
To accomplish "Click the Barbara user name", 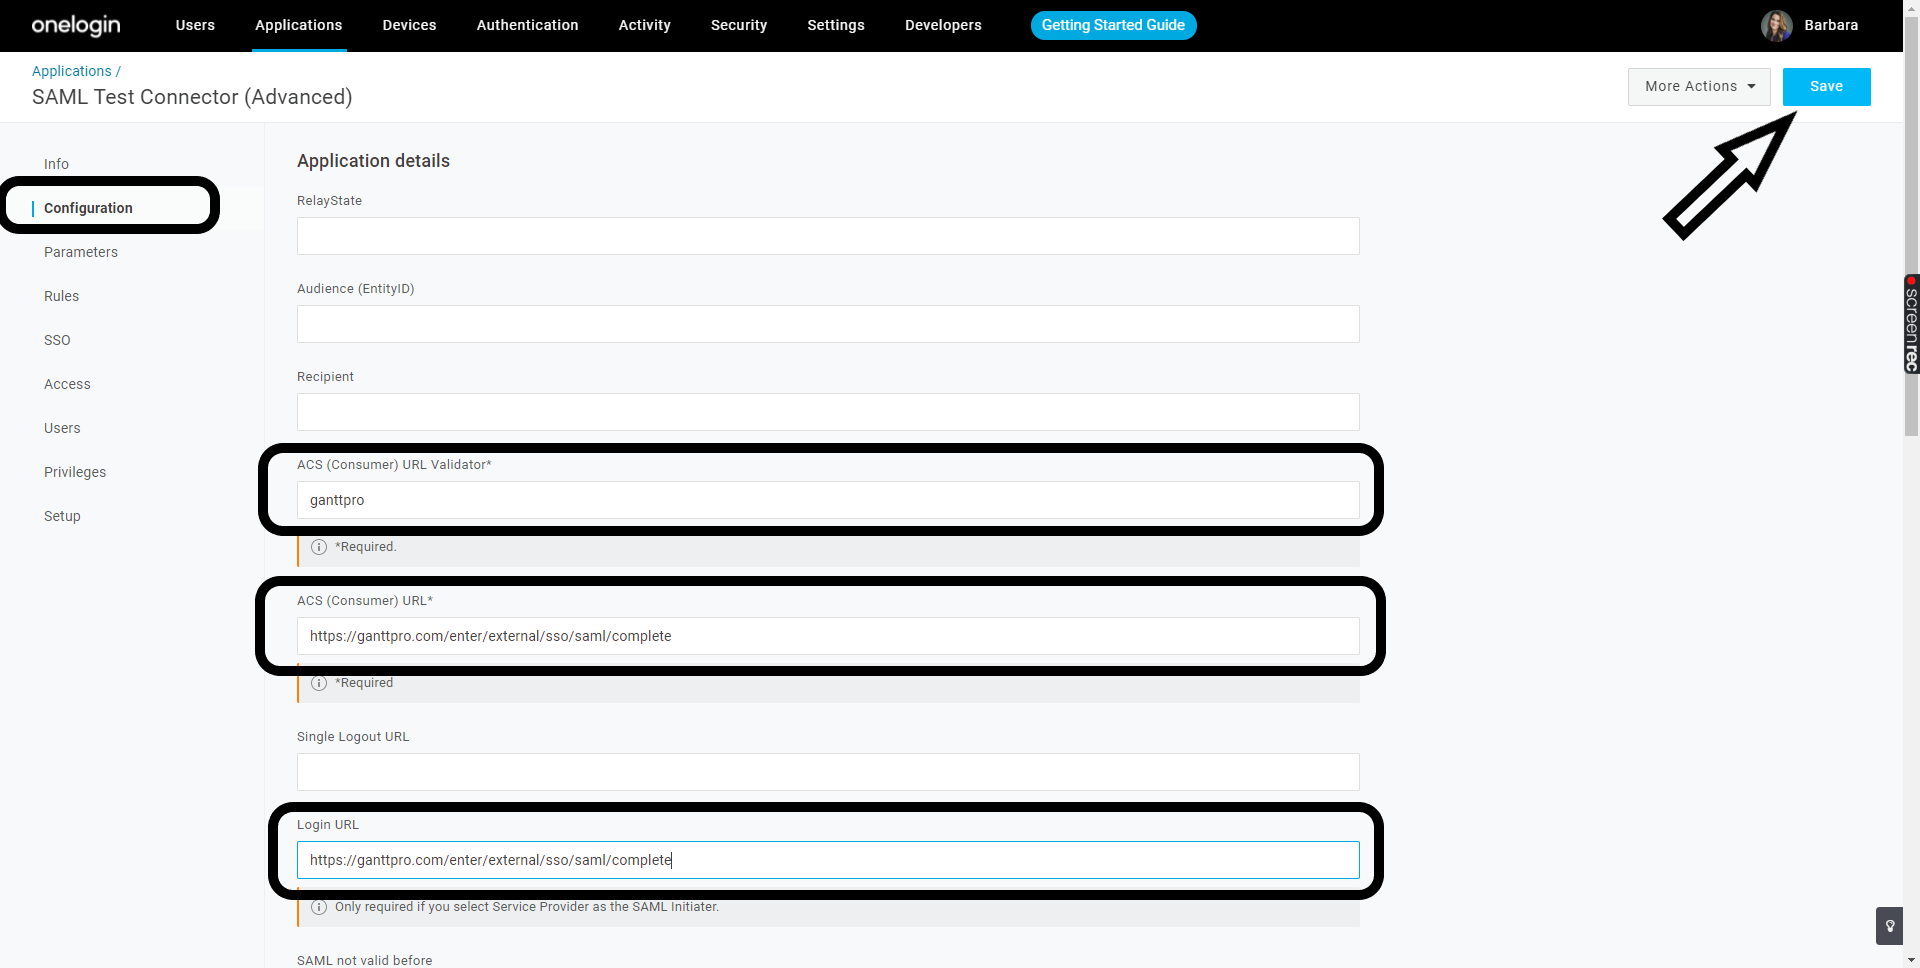I will (x=1831, y=25).
